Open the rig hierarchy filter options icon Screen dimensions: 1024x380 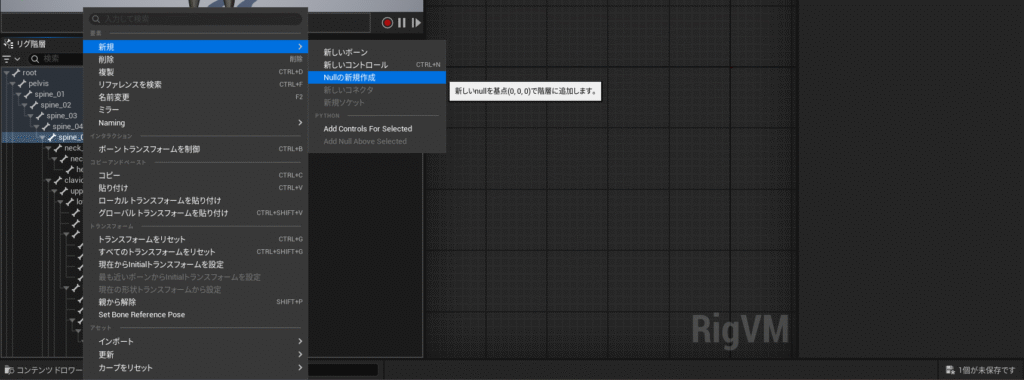coord(11,59)
